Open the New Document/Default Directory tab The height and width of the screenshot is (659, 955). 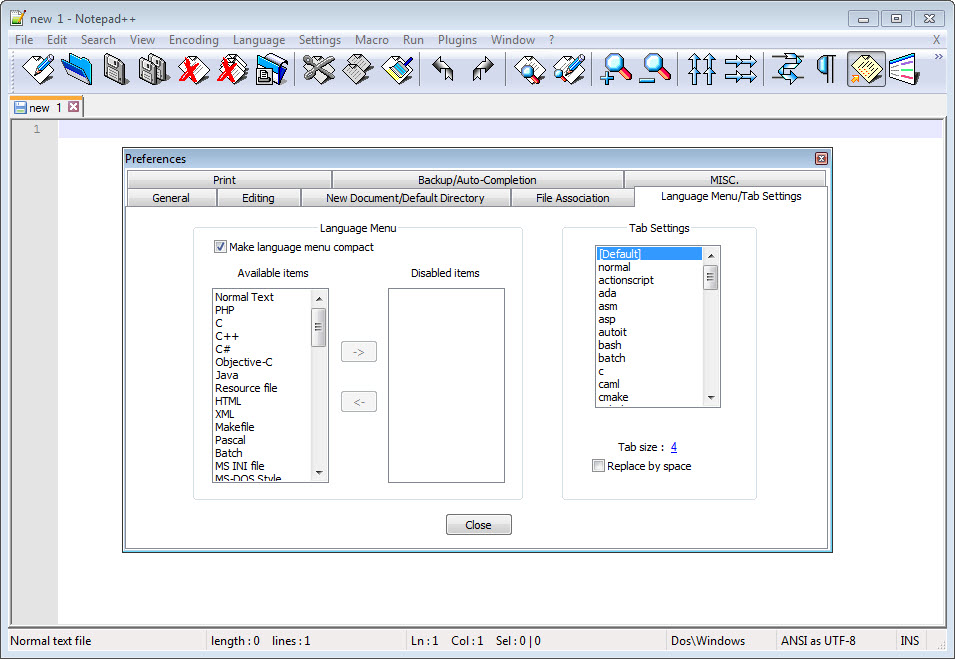[x=406, y=198]
